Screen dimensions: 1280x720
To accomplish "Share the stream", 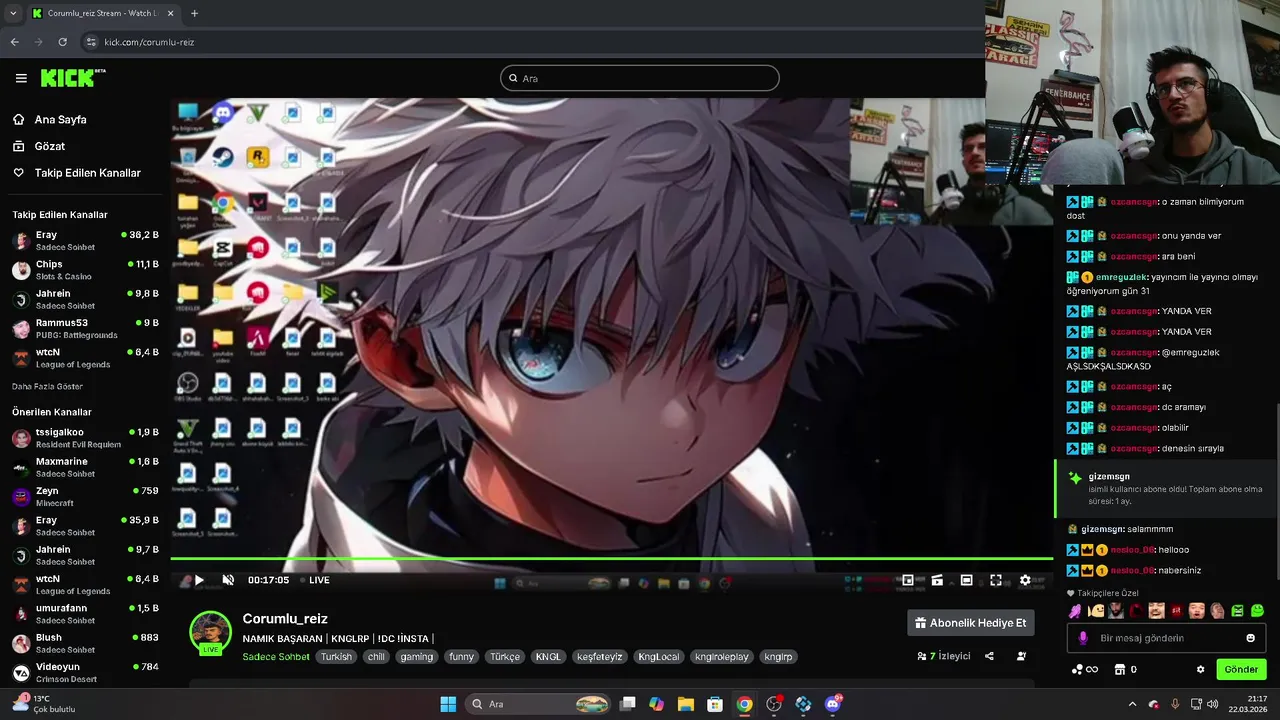I will [x=989, y=656].
